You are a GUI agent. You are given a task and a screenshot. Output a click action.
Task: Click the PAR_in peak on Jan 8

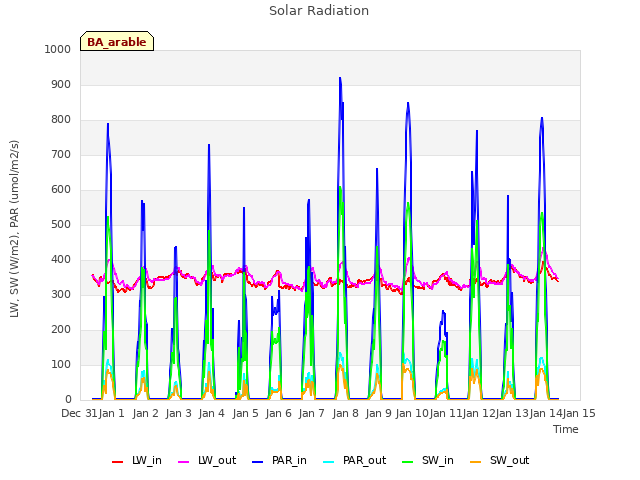[x=340, y=78]
